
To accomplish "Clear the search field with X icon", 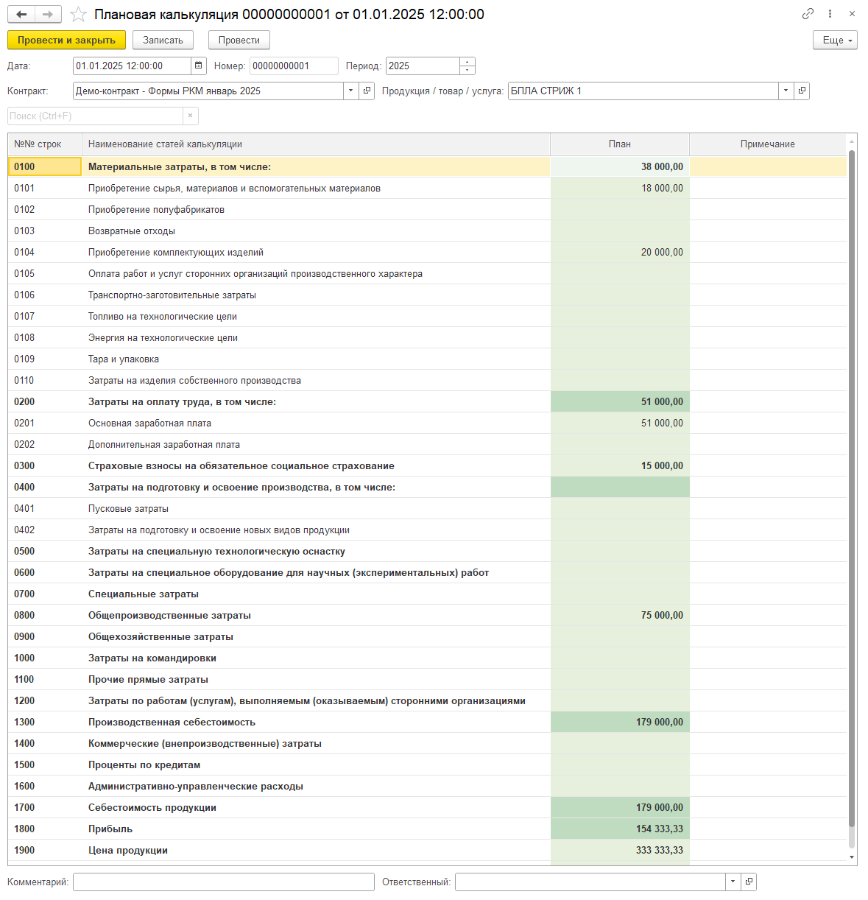I will (x=191, y=116).
